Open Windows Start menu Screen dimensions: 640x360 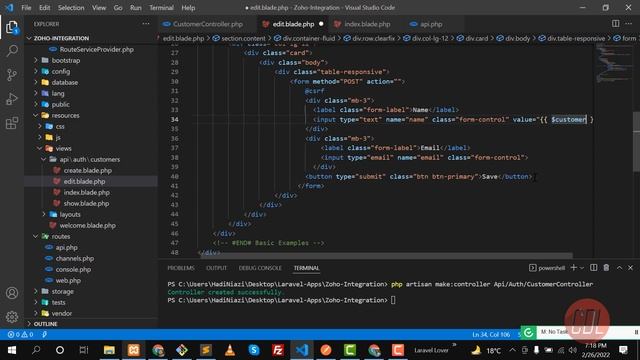tap(12, 350)
